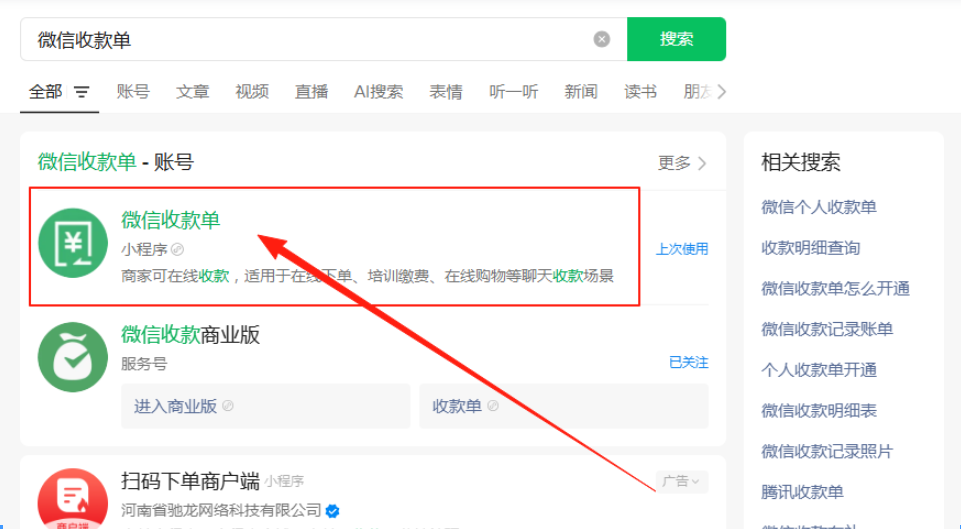
Task: Open related search 微信收款单怎么开通
Action: pos(836,288)
